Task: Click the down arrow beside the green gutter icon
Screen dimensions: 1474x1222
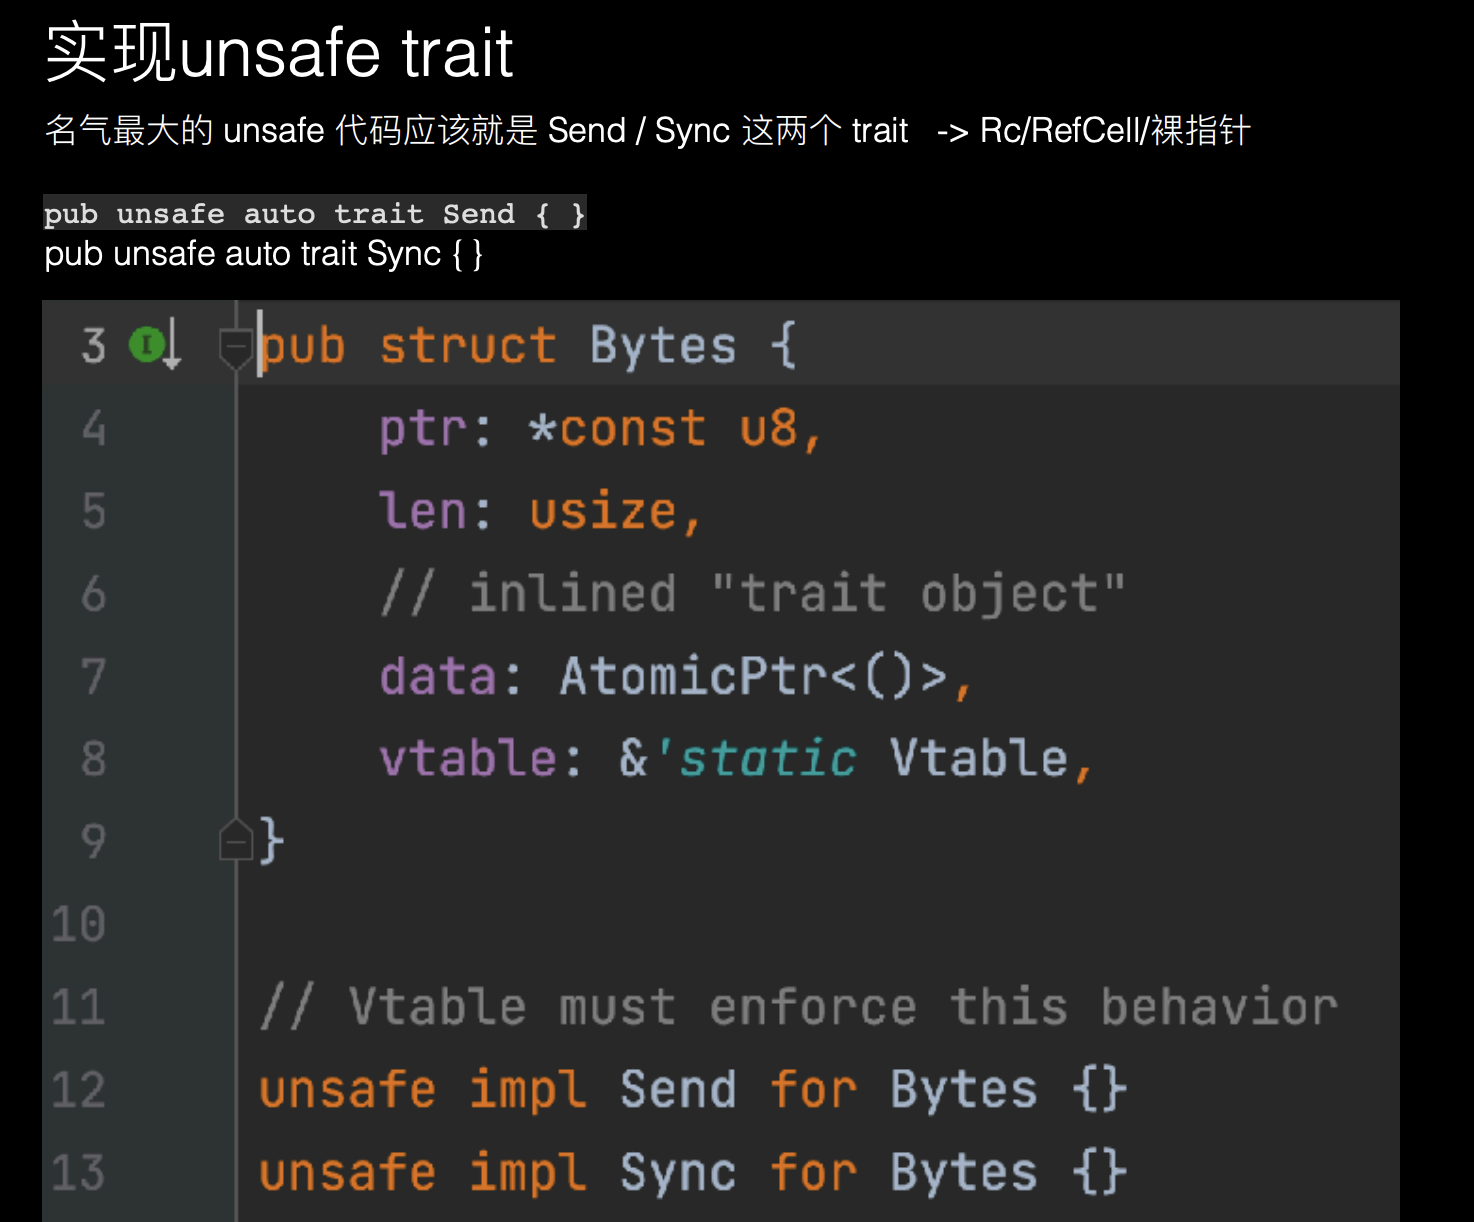Action: point(172,346)
